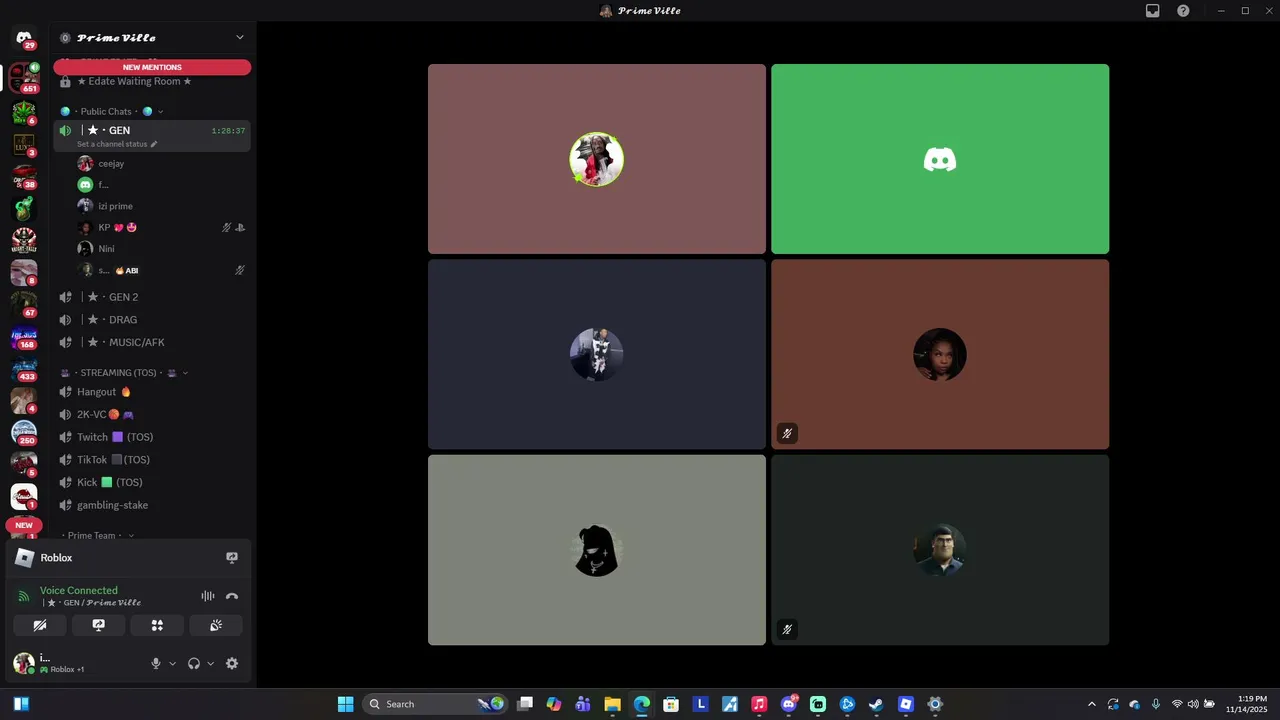Deafen with the headphones icon
Viewport: 1280px width, 720px height.
point(194,663)
